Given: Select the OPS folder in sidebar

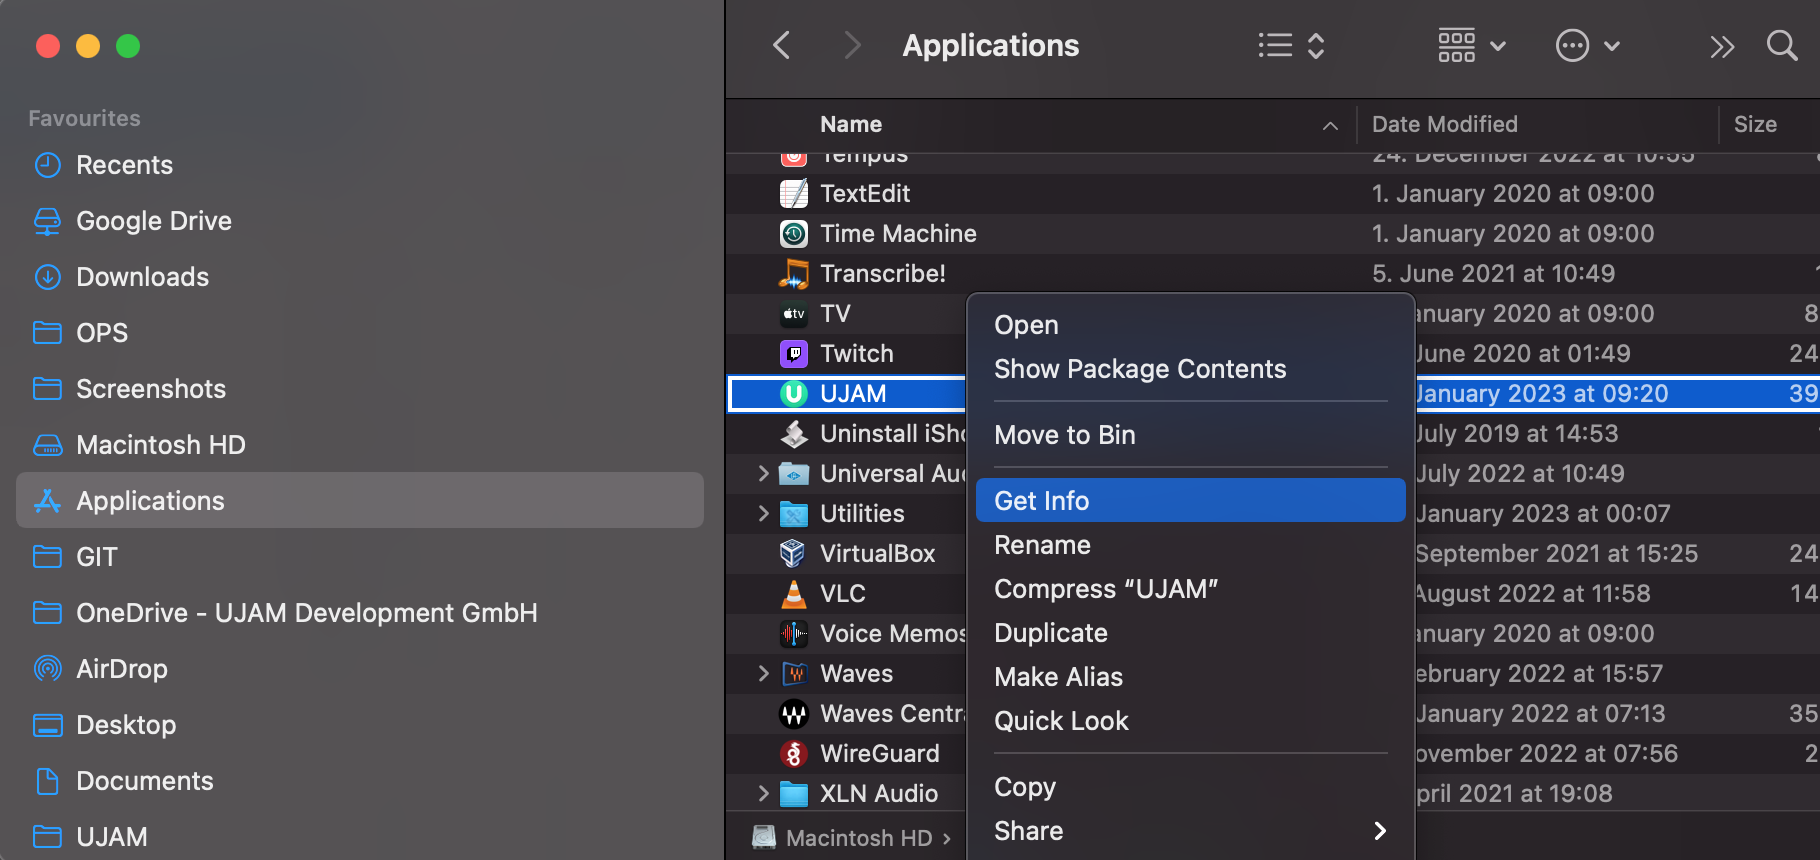Looking at the screenshot, I should 360,333.
